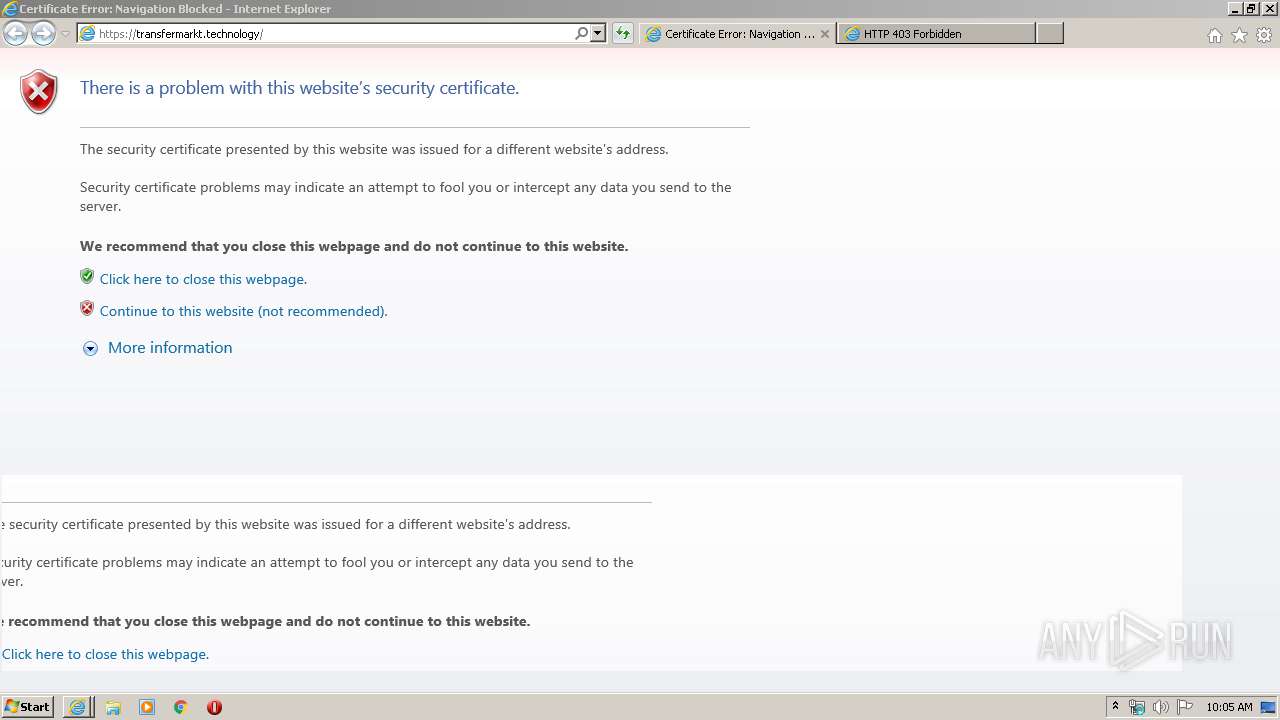Open a new blank tab

[x=1049, y=34]
